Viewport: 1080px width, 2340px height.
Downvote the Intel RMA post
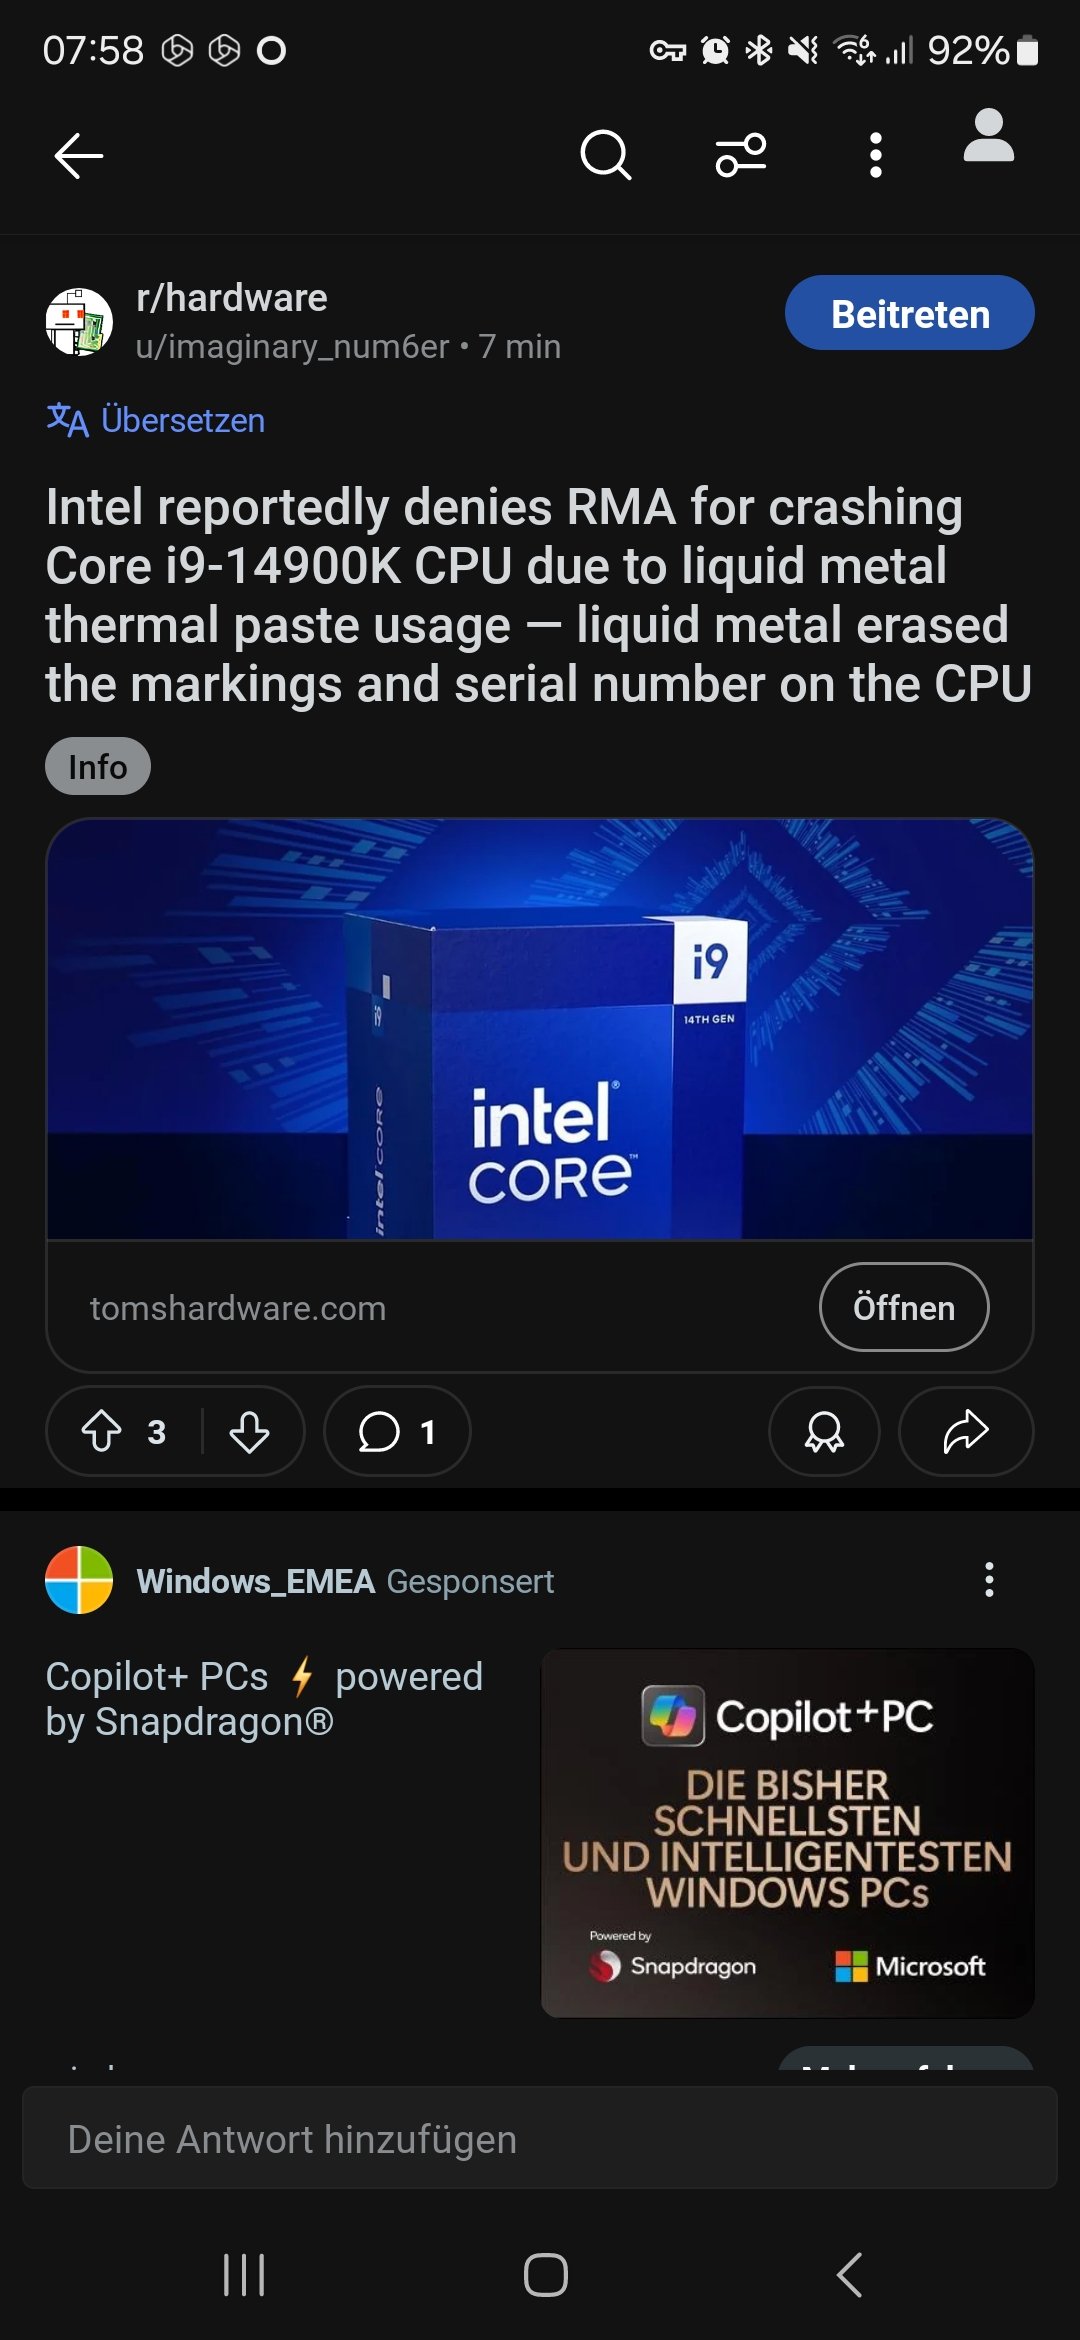[249, 1431]
